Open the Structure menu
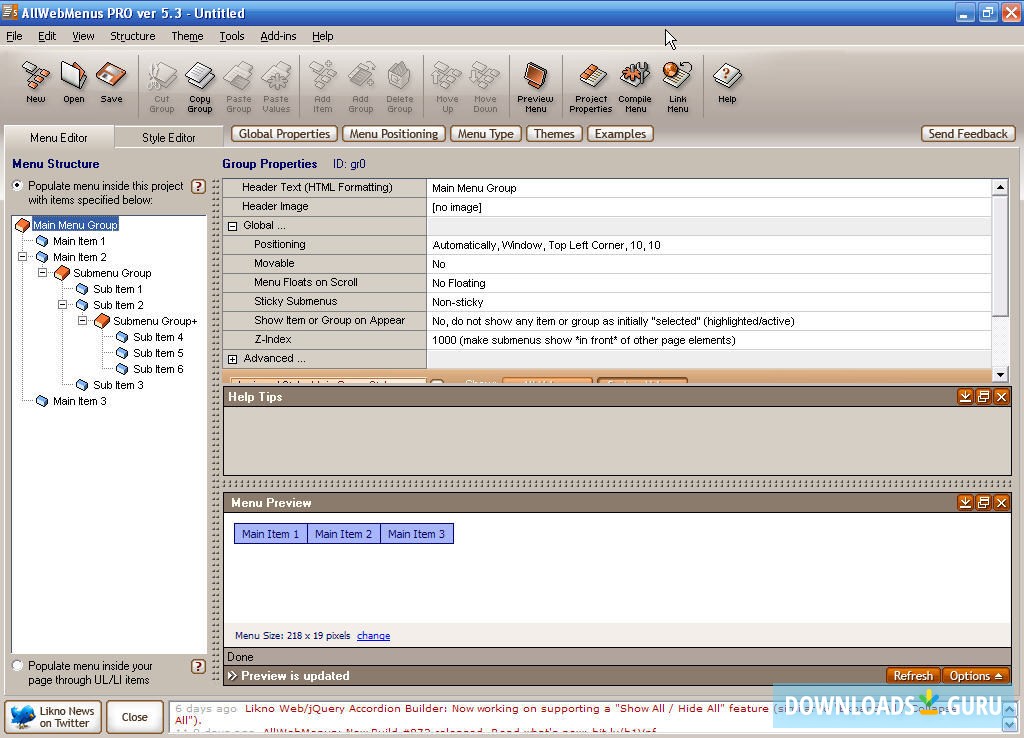1024x738 pixels. click(132, 36)
